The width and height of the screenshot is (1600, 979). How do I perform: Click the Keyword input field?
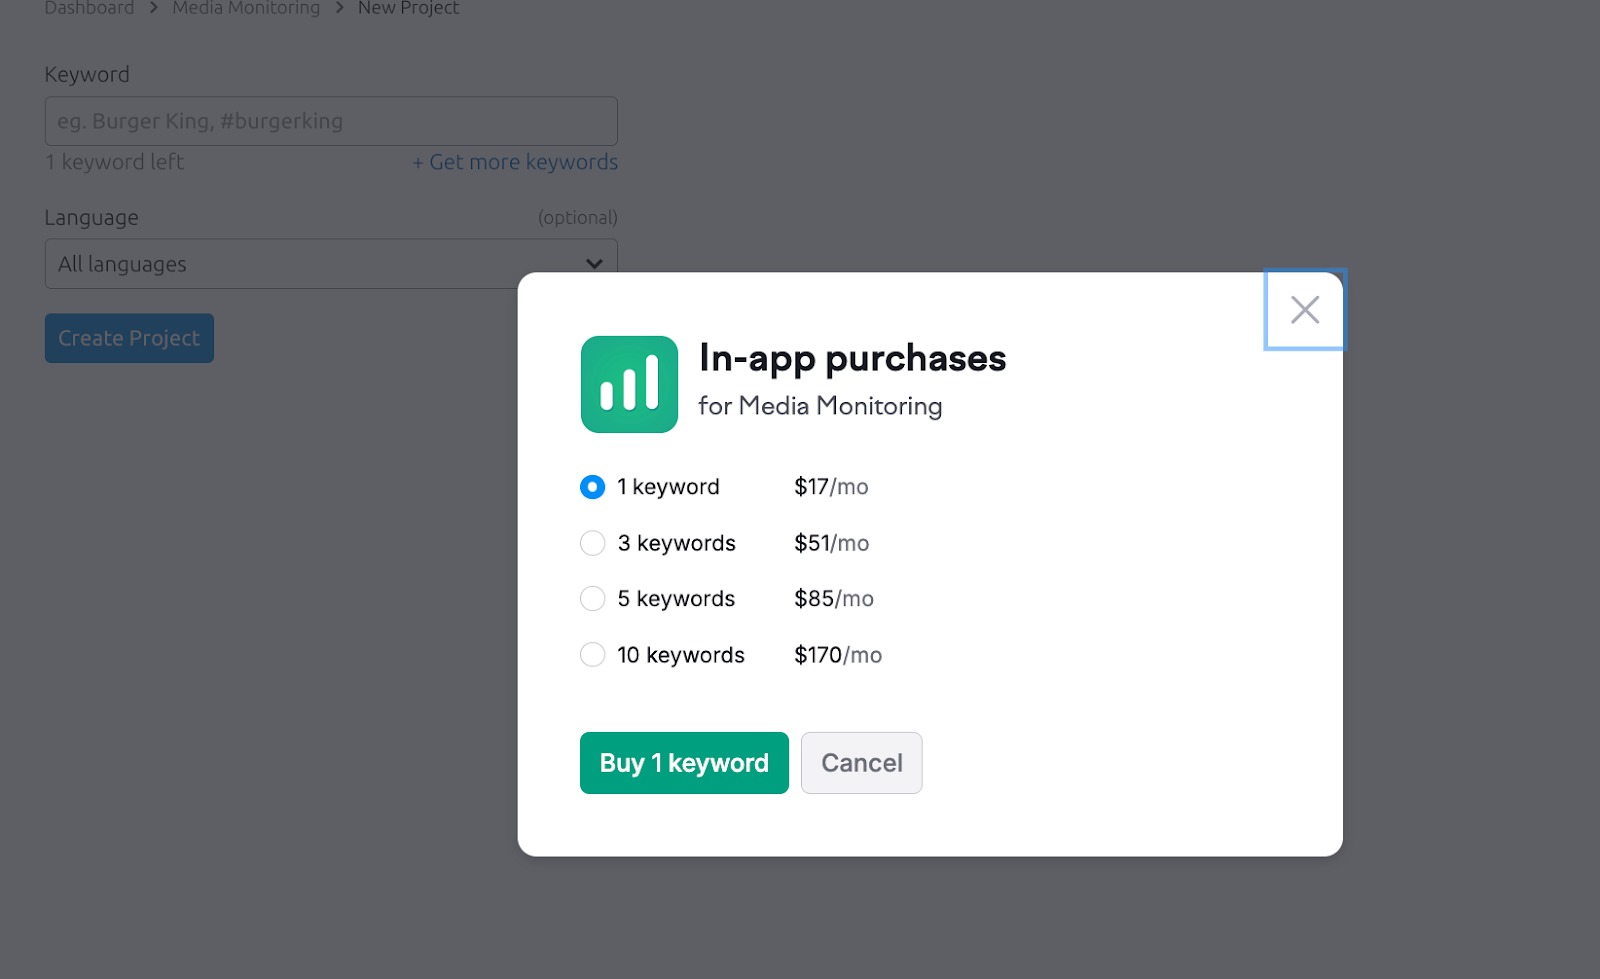(x=331, y=121)
